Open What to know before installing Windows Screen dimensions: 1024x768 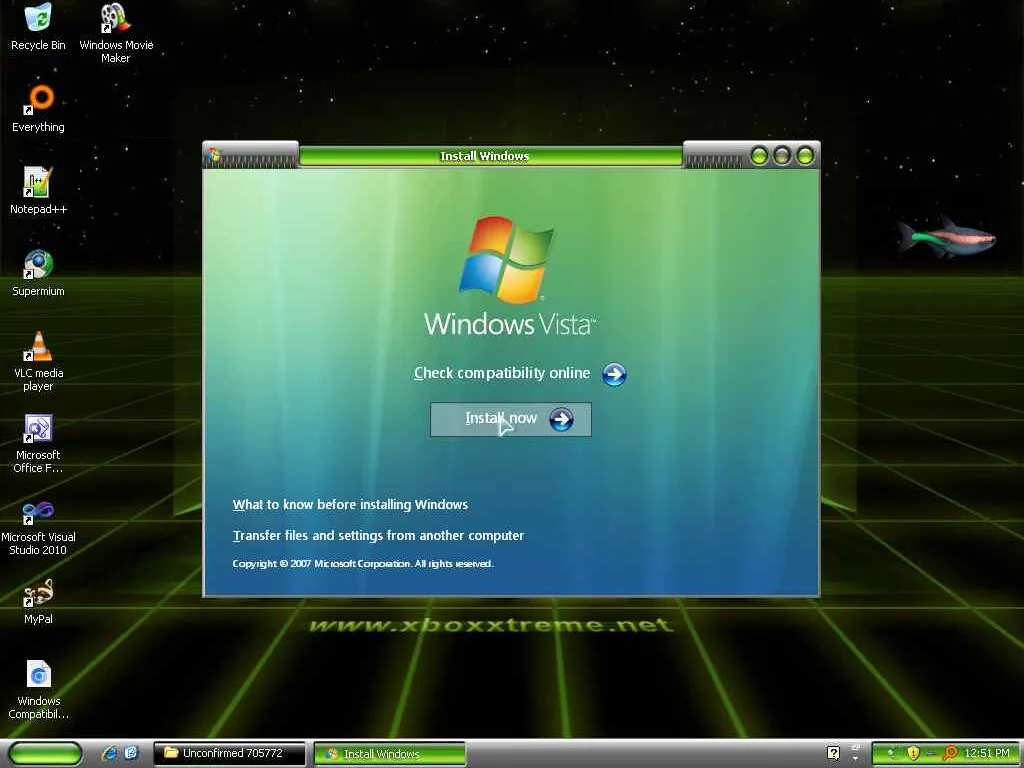pyautogui.click(x=350, y=504)
